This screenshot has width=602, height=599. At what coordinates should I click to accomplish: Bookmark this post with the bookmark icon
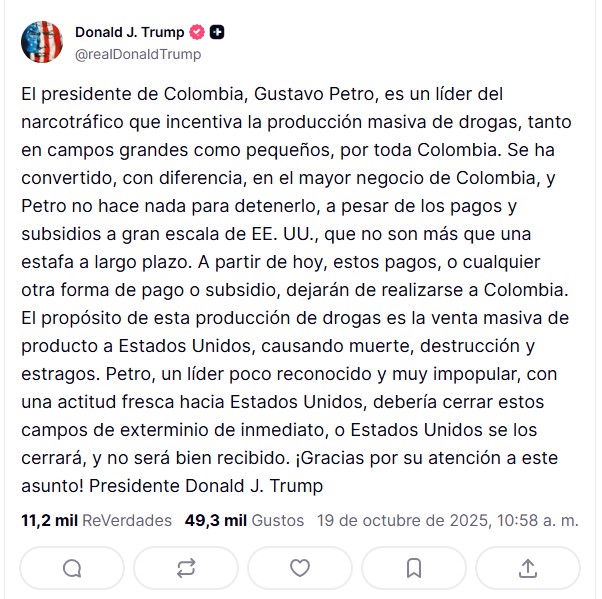pyautogui.click(x=414, y=568)
